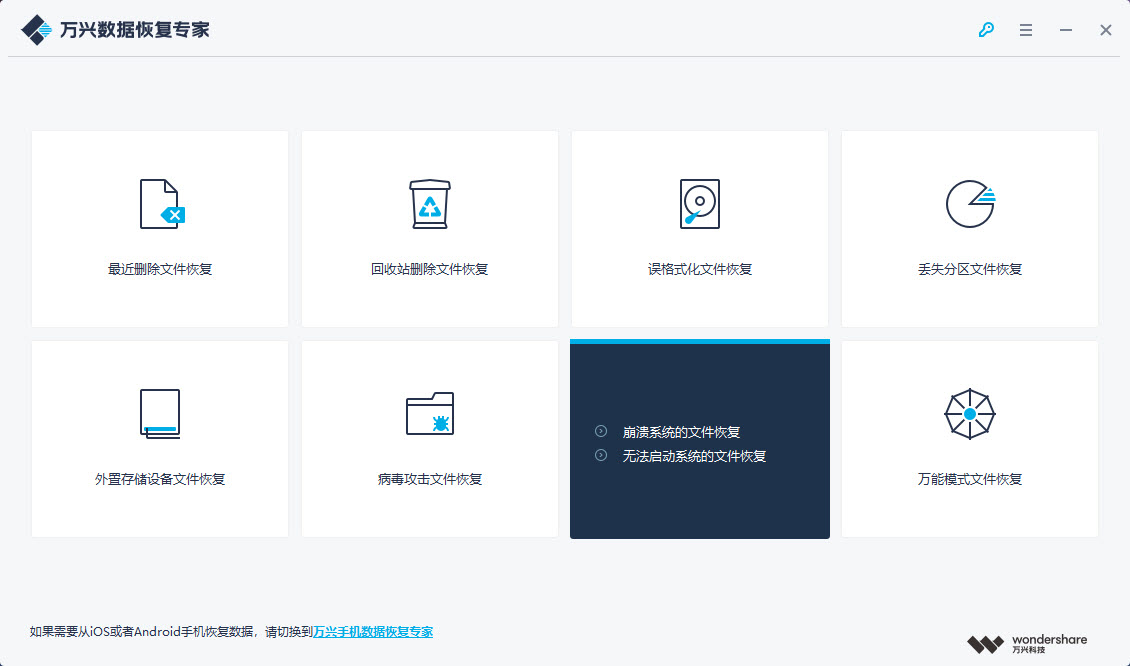Choose 崩溃系统的文件恢复 option

tap(681, 432)
